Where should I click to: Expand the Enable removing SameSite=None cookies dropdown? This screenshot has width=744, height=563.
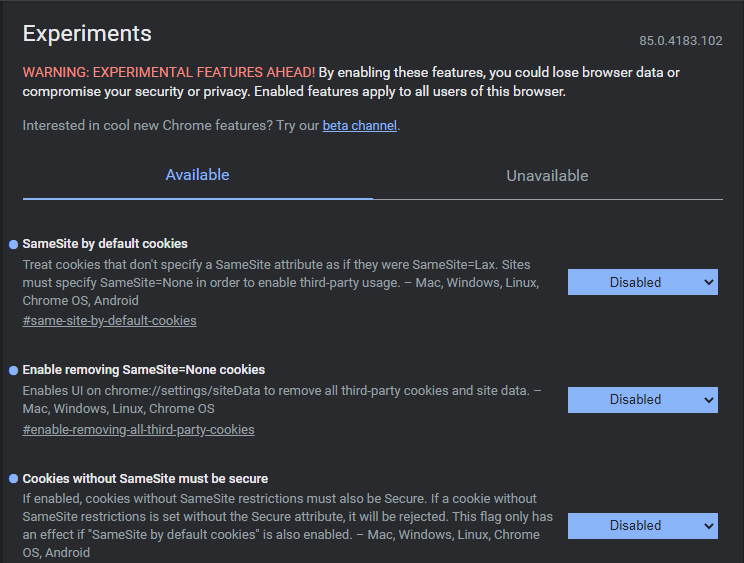pyautogui.click(x=642, y=399)
